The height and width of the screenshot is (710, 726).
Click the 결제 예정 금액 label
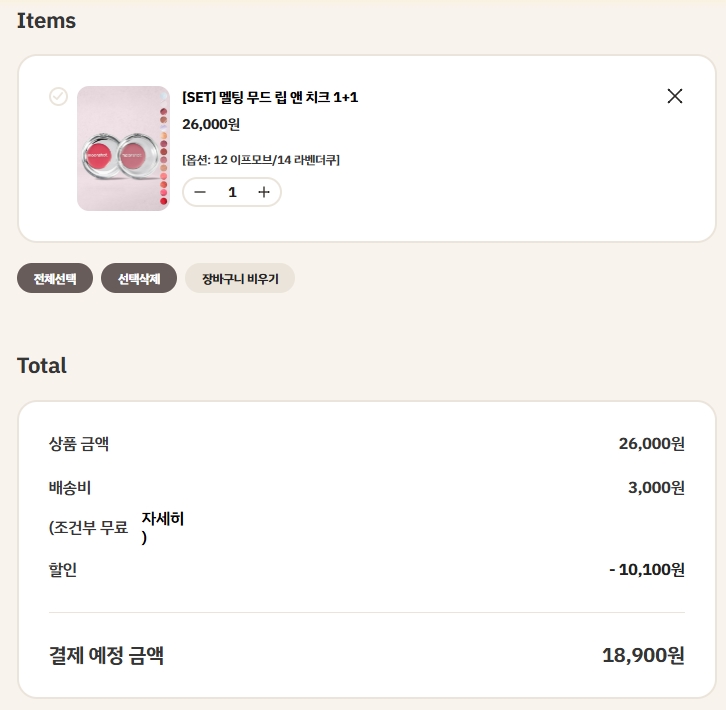pos(106,656)
